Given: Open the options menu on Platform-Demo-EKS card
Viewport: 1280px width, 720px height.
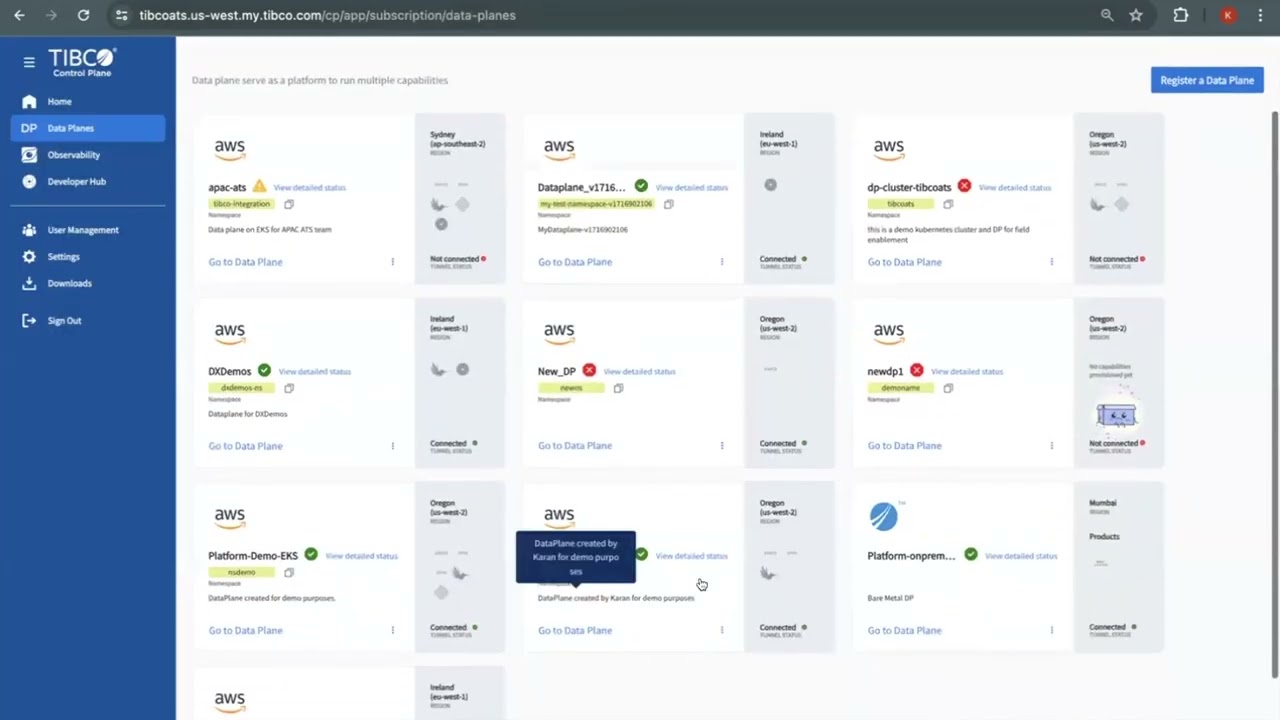Looking at the screenshot, I should 392,630.
